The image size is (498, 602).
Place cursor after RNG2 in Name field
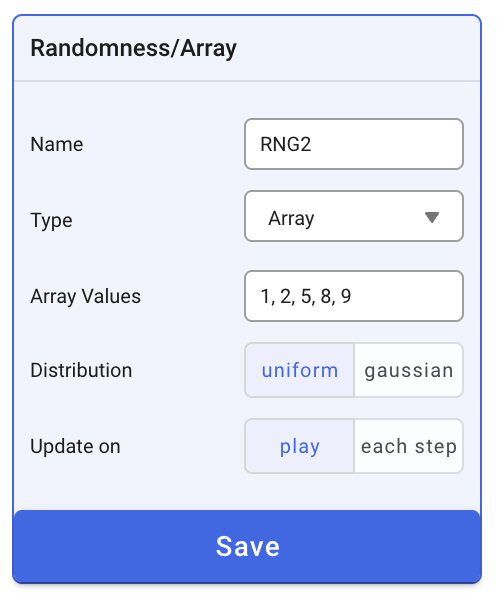(x=312, y=144)
